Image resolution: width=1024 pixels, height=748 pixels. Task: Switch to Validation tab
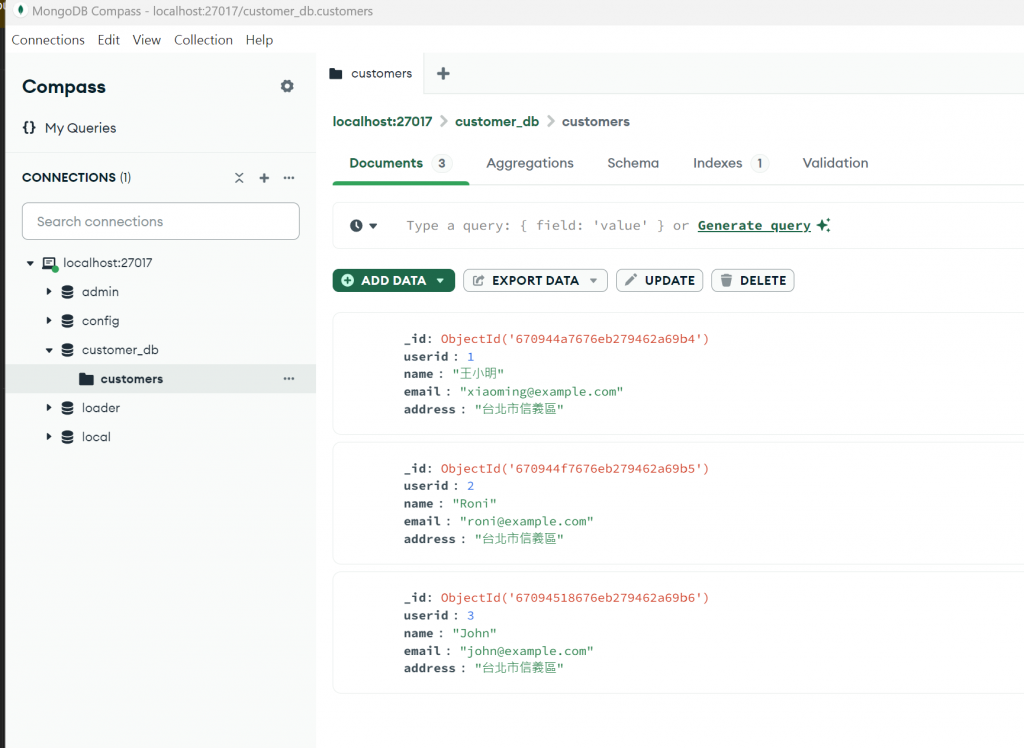point(835,163)
